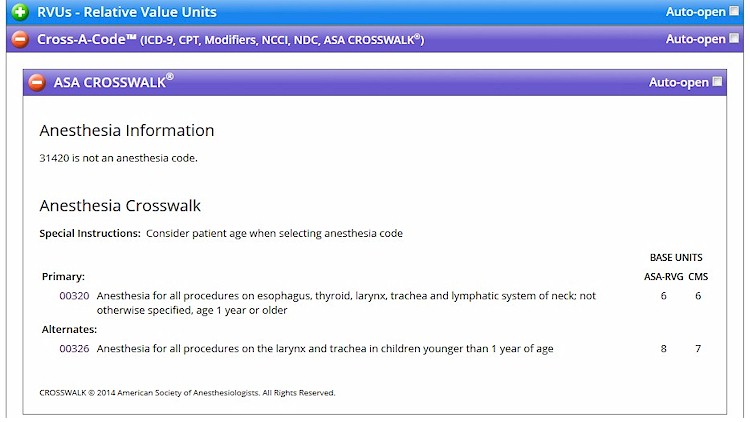Image resolution: width=750 pixels, height=422 pixels.
Task: Select the Special Instructions label
Action: coord(90,233)
